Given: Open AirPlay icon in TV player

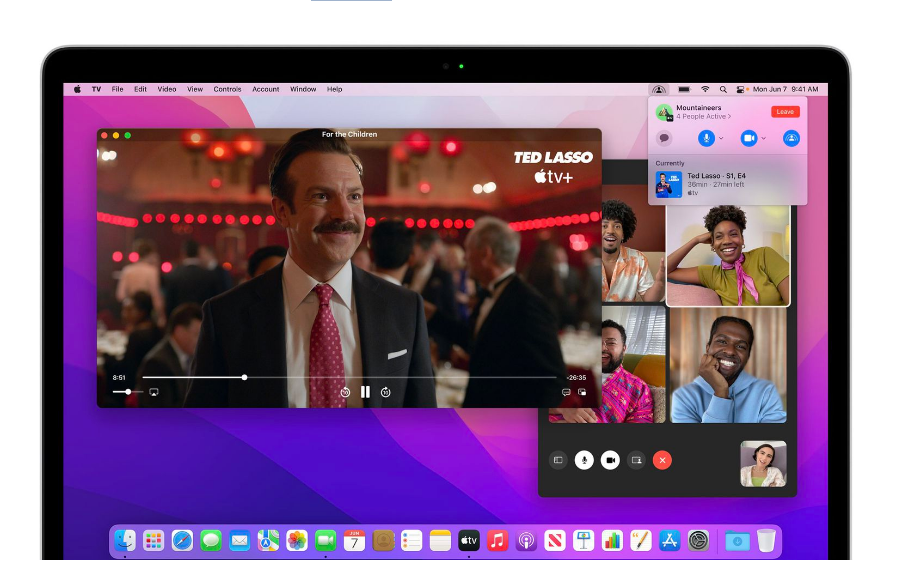Looking at the screenshot, I should coord(154,392).
